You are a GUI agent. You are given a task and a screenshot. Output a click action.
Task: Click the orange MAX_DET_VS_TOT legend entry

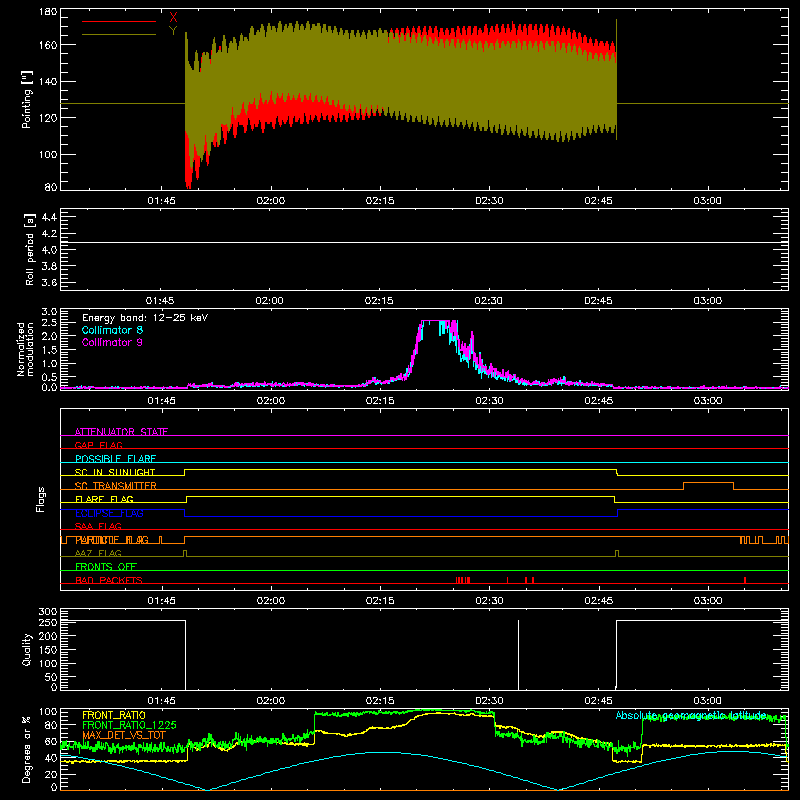click(123, 735)
